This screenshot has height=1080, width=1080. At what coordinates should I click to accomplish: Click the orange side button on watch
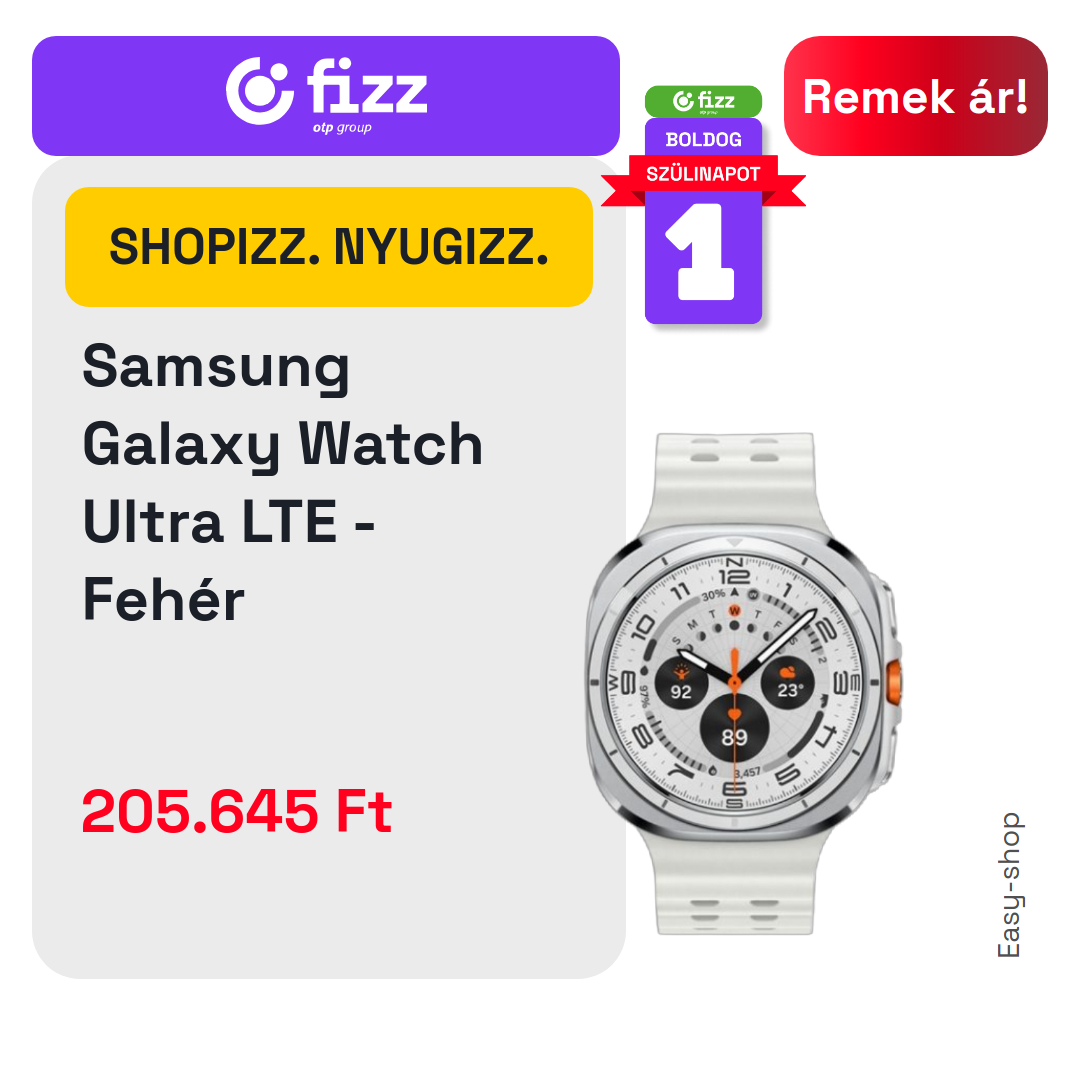tap(893, 683)
